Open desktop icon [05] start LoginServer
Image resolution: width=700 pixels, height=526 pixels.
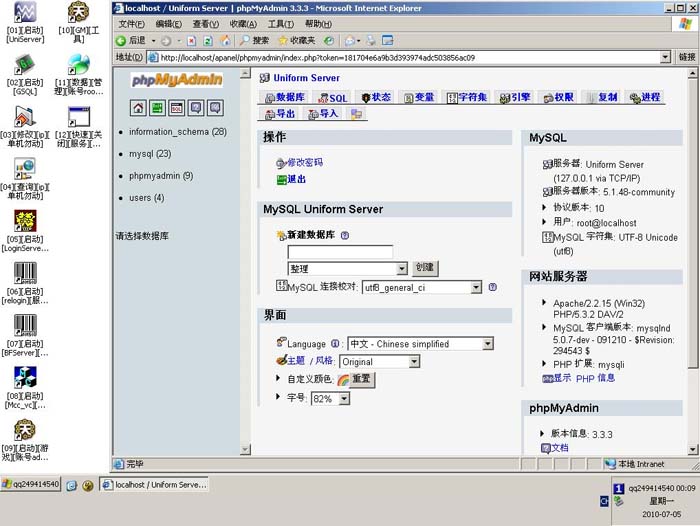click(x=25, y=231)
